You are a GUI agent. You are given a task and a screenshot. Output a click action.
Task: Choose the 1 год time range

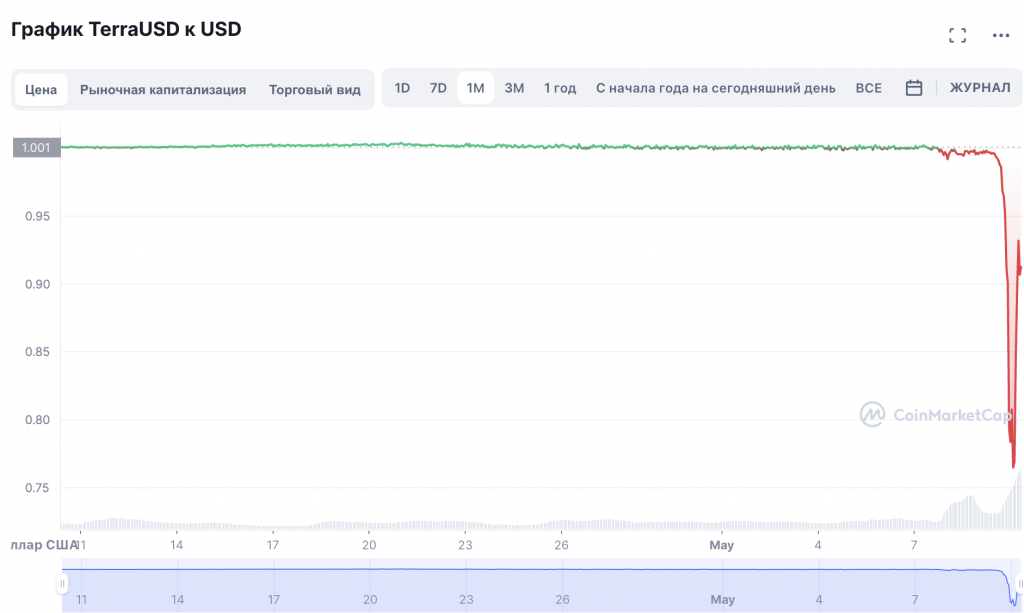coord(560,88)
